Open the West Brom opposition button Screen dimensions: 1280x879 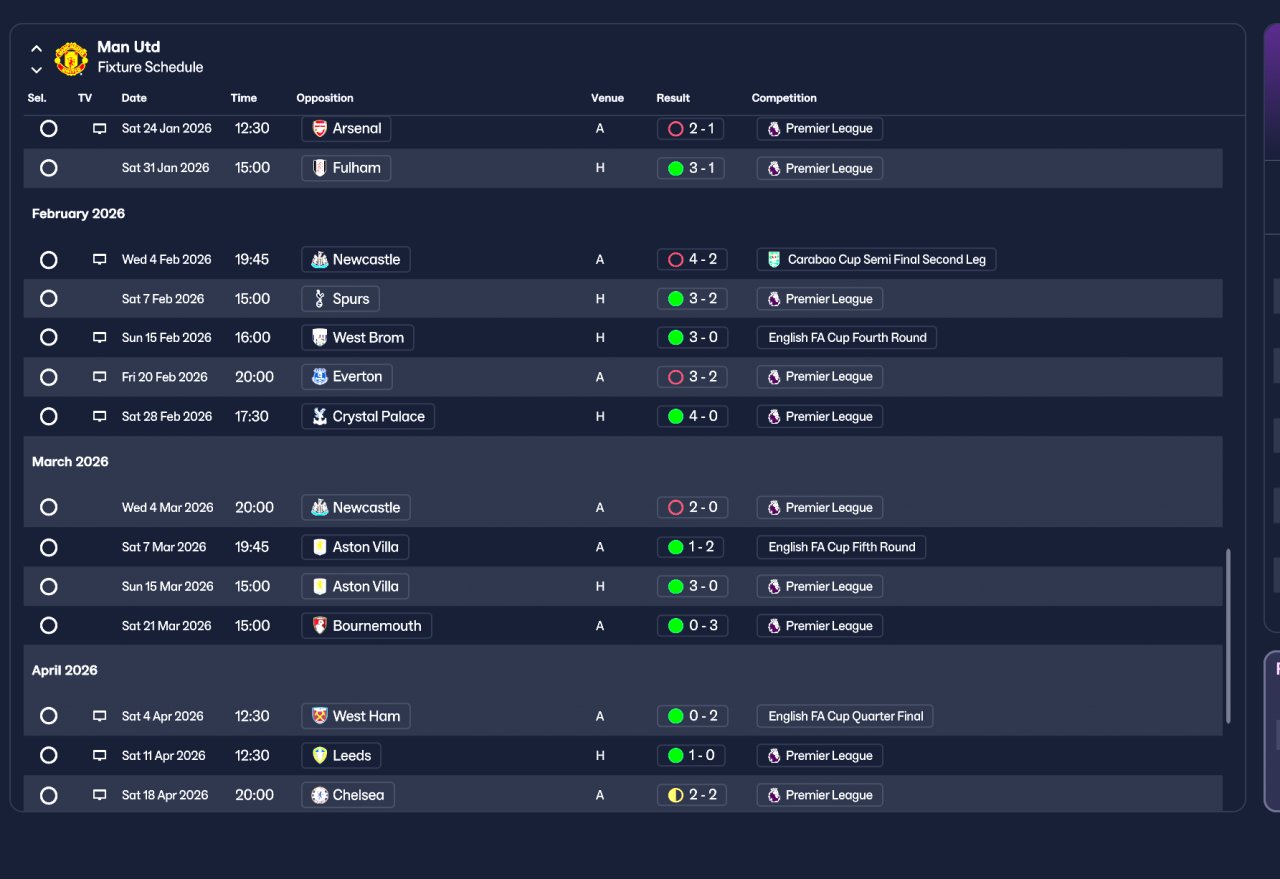357,338
